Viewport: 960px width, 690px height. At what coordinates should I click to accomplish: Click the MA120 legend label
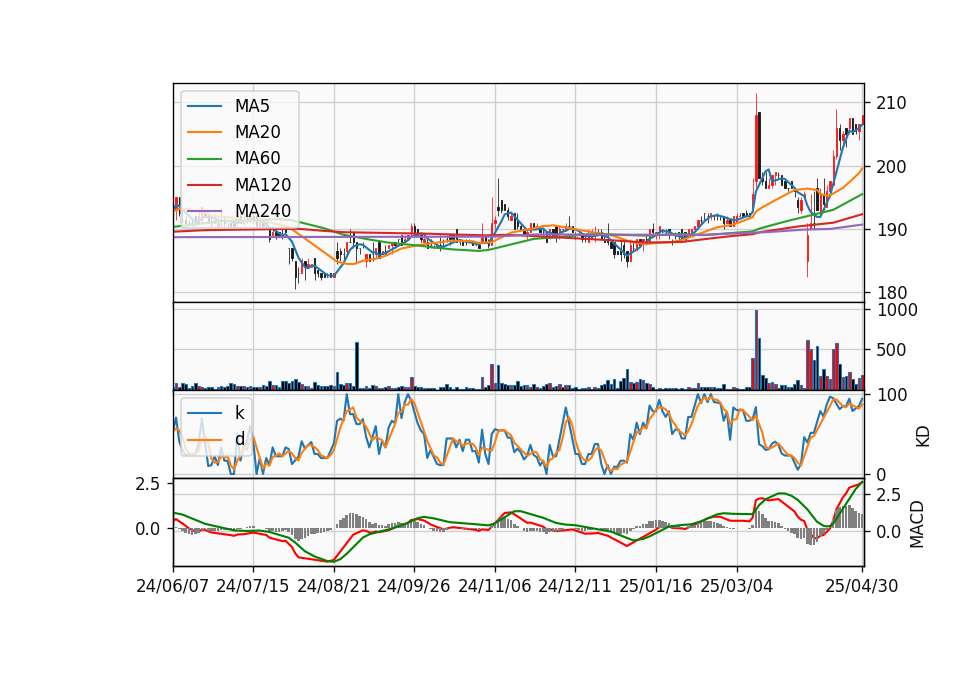pyautogui.click(x=263, y=185)
